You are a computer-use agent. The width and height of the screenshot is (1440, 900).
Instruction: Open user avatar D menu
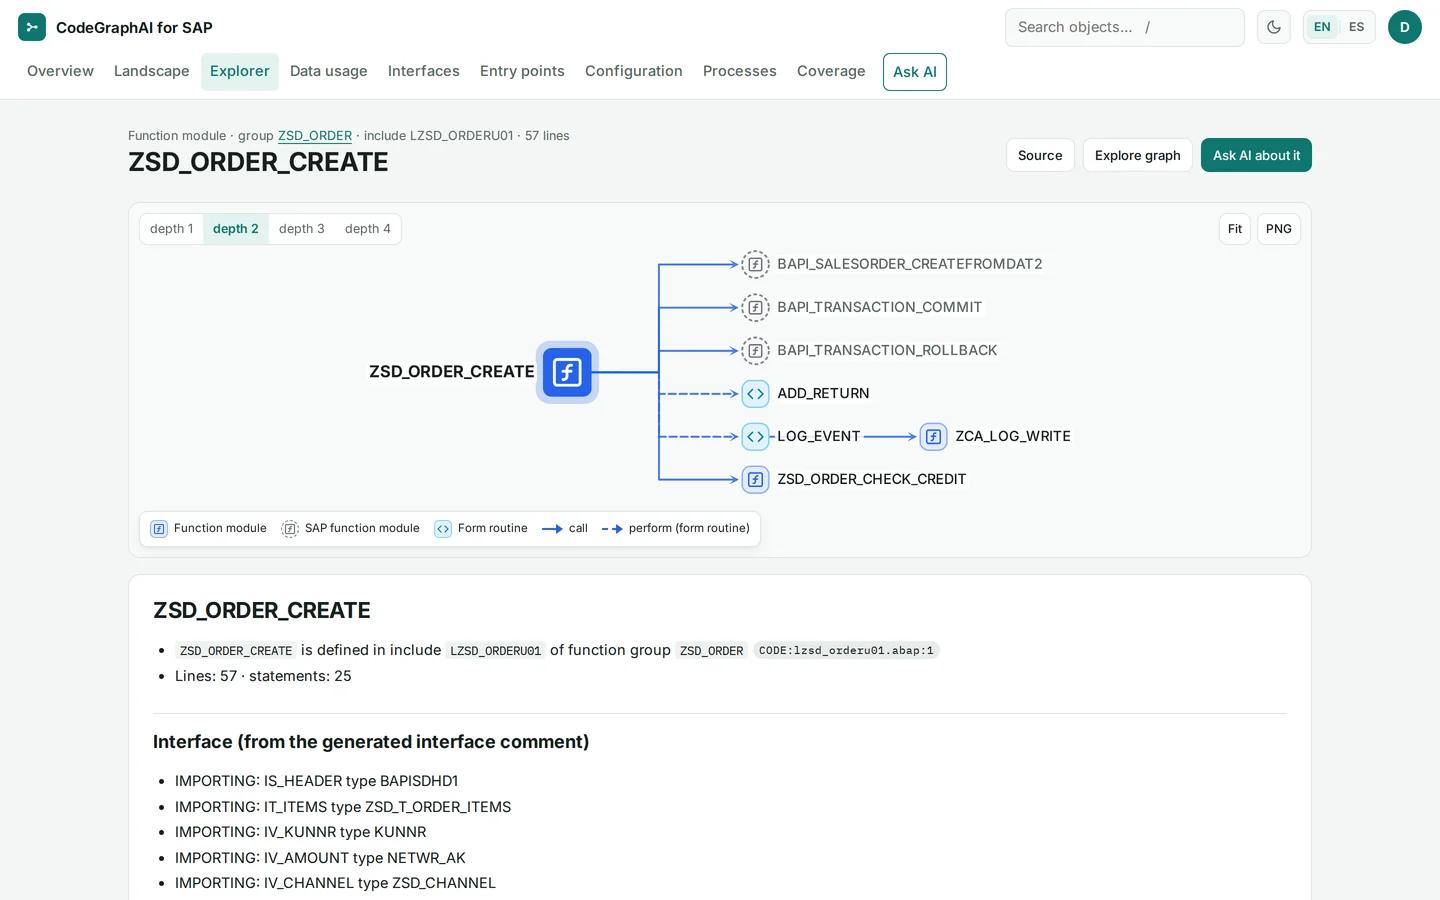tap(1404, 27)
